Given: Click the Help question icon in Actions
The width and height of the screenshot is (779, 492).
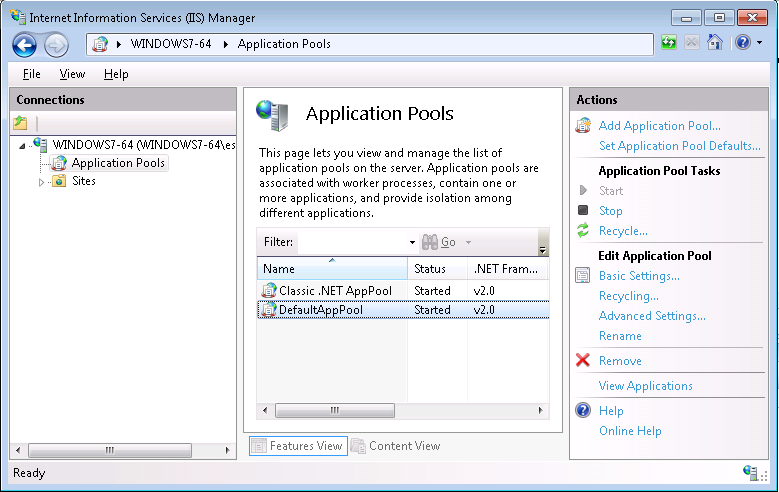Looking at the screenshot, I should [583, 410].
